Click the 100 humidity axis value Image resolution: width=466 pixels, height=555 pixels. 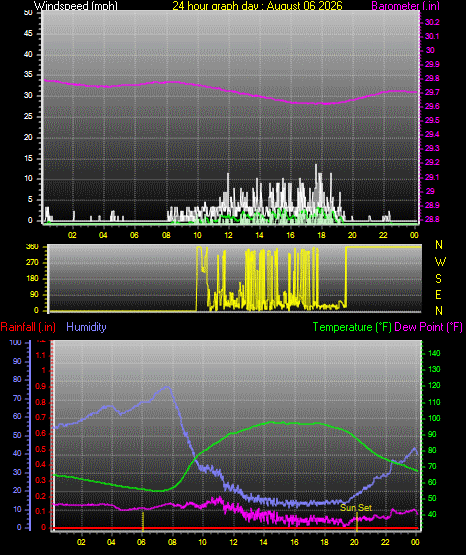(16, 342)
